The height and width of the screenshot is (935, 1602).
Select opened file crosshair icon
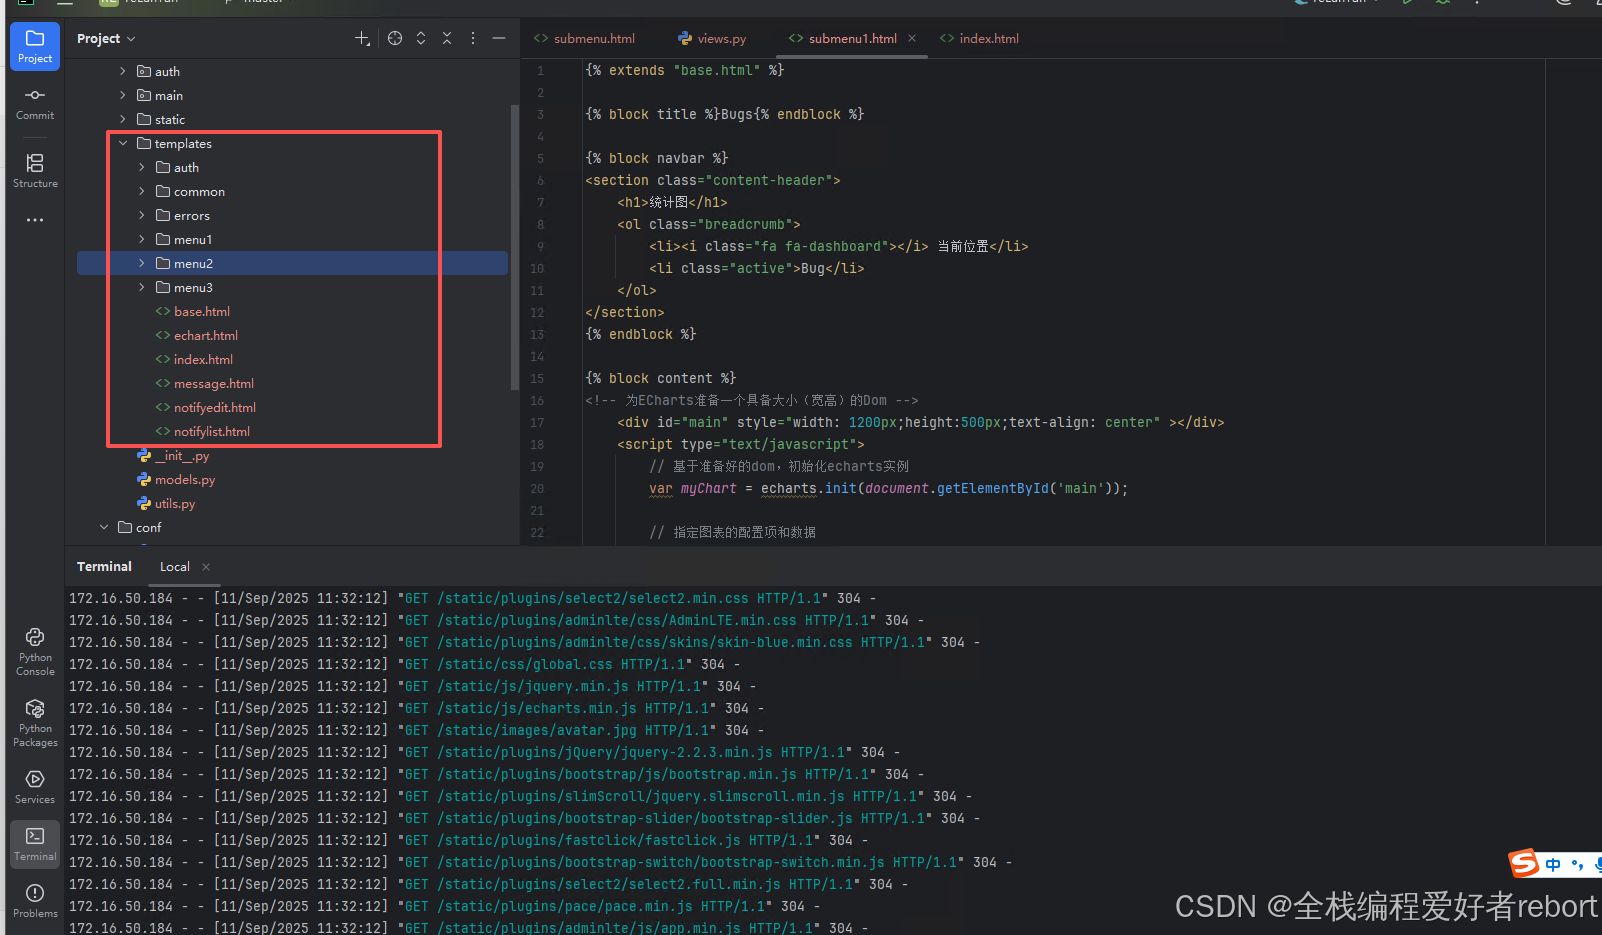pyautogui.click(x=395, y=38)
